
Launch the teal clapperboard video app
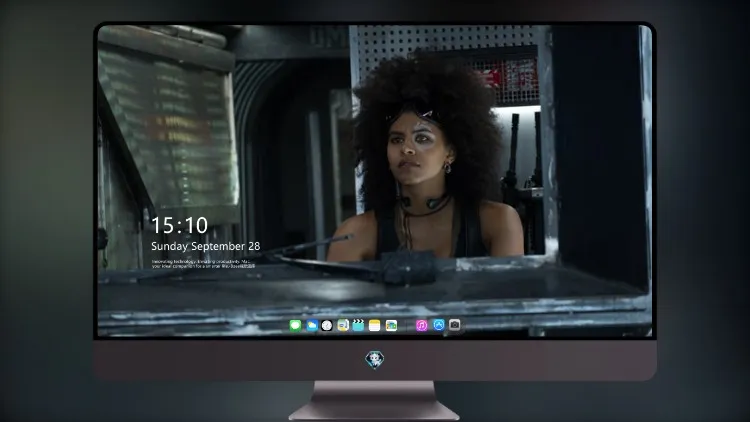point(358,325)
